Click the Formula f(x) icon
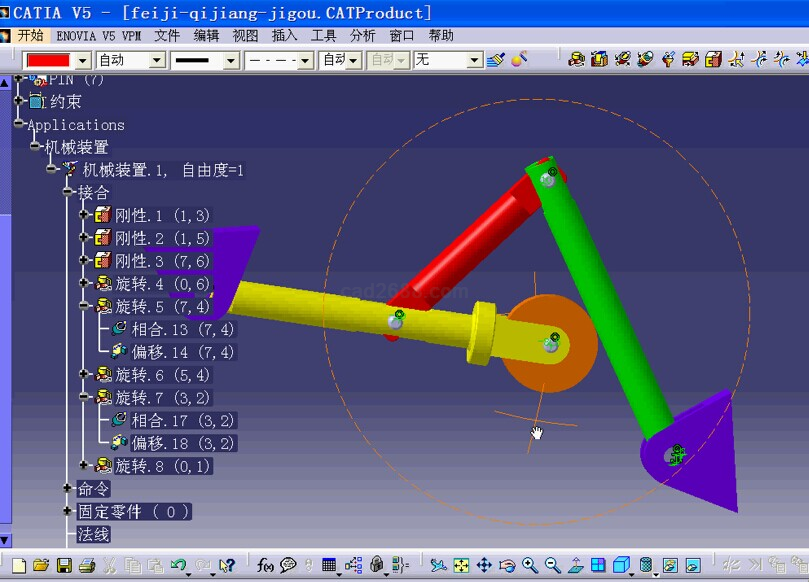This screenshot has width=809, height=582. [265, 566]
